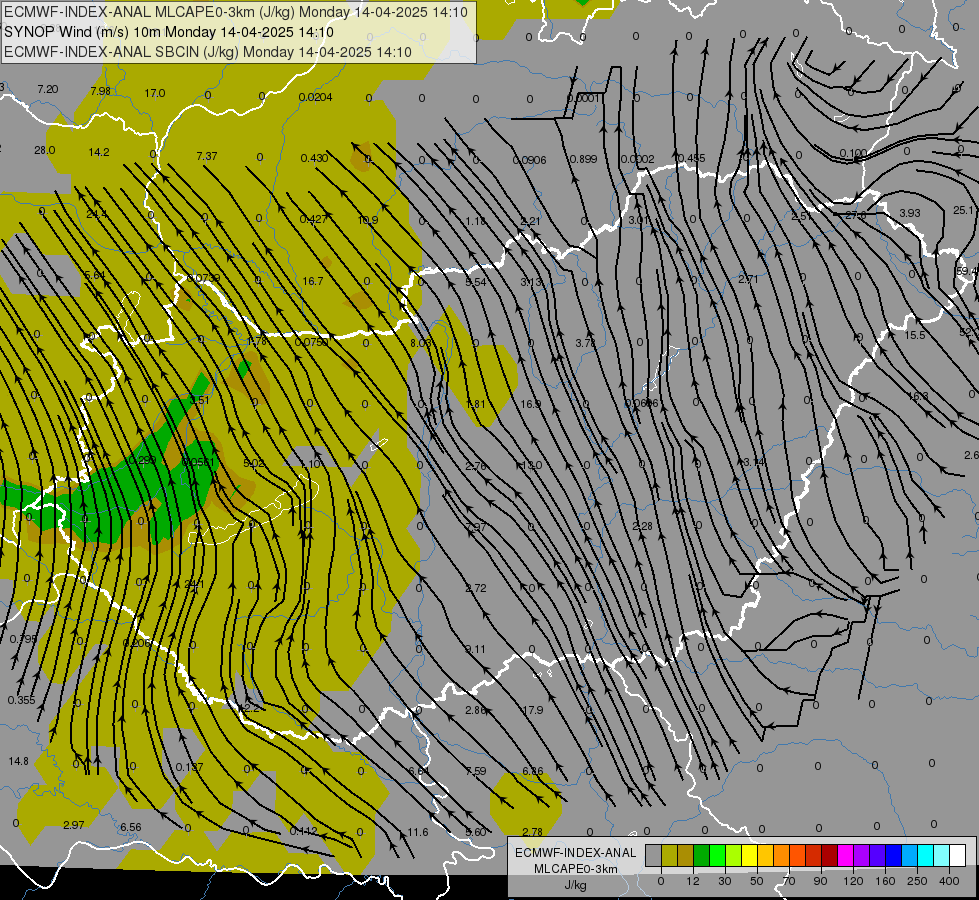Click the map value '5.54'
The image size is (979, 900).
pos(476,282)
